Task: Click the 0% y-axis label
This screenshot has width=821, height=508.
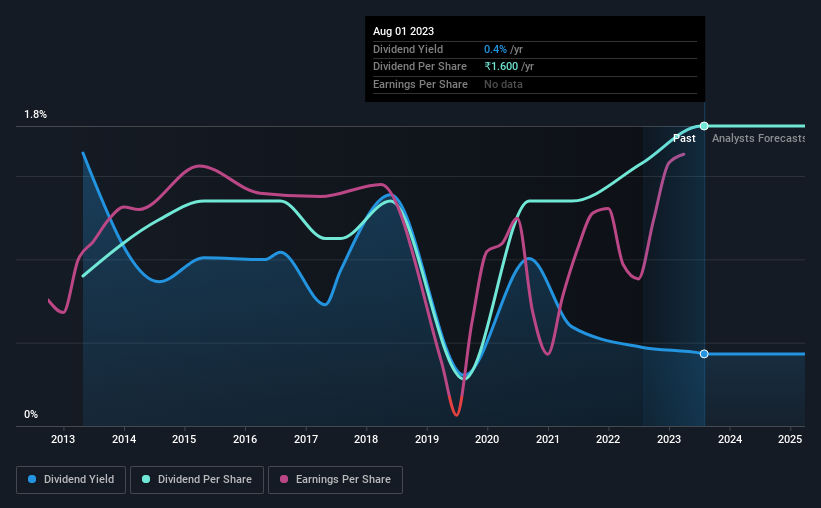Action: pos(31,414)
